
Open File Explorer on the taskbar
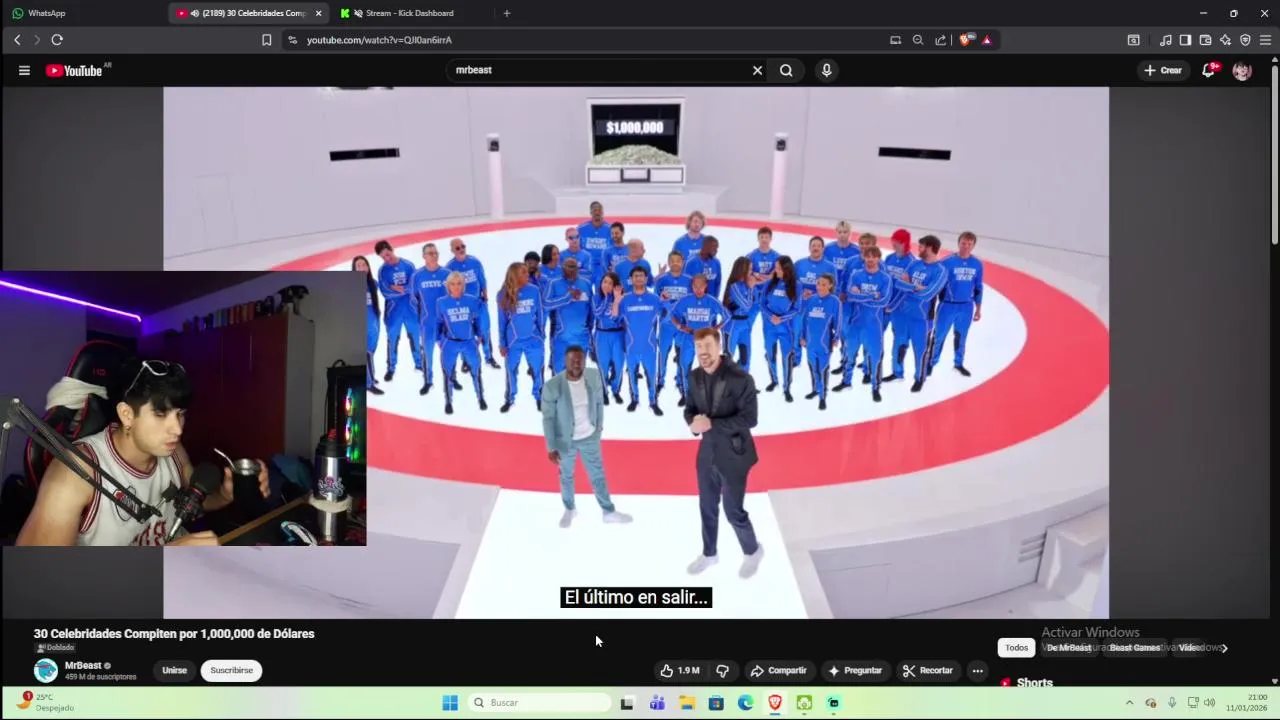point(687,703)
